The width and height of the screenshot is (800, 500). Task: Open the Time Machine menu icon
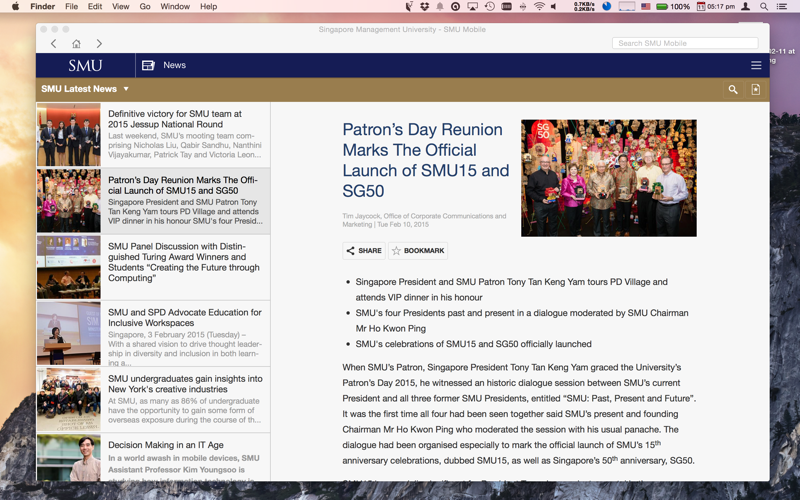pos(489,6)
